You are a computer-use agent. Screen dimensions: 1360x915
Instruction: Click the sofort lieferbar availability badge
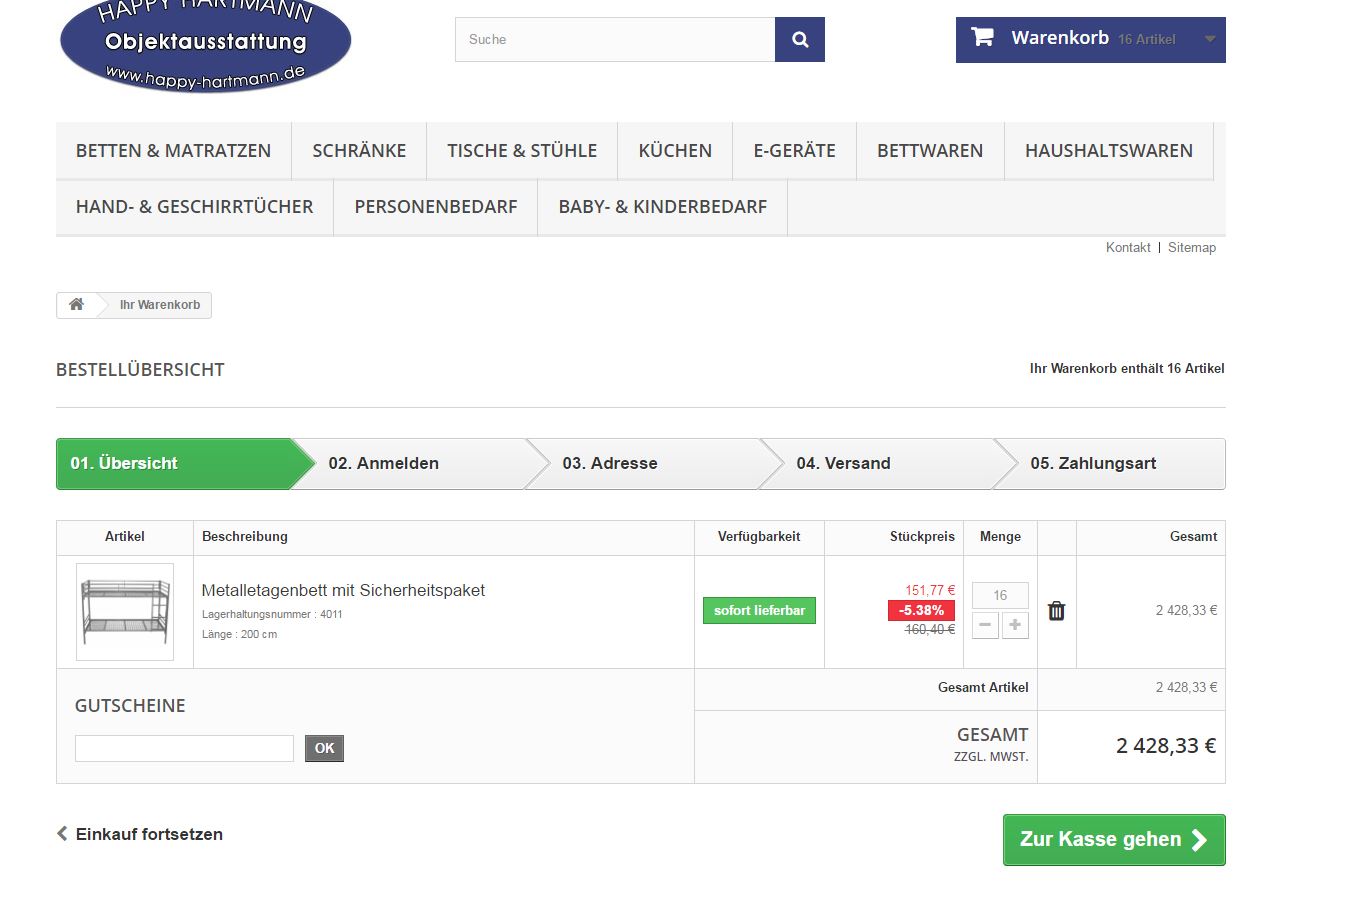click(x=759, y=611)
